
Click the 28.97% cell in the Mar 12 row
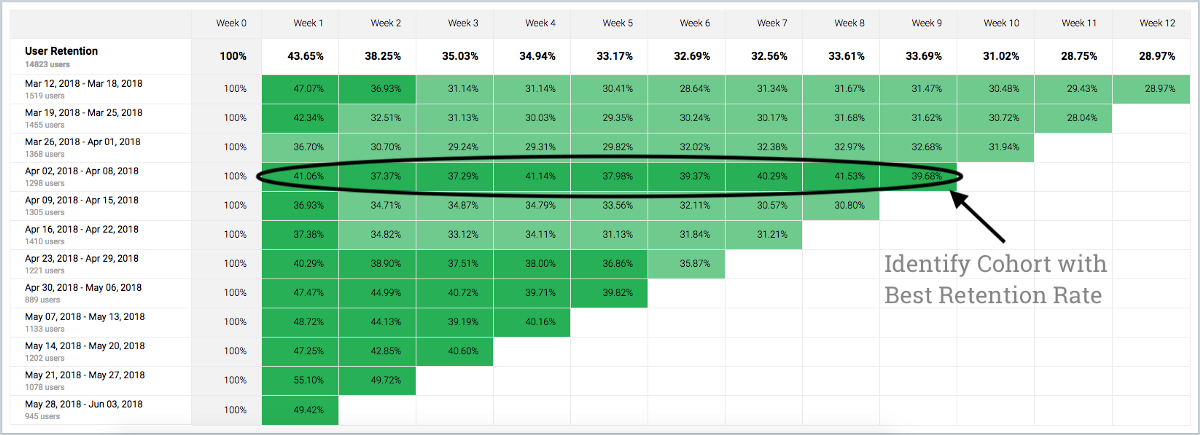point(1156,89)
